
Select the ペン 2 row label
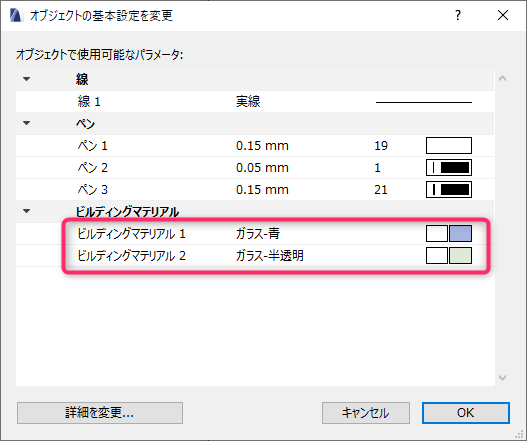92,167
